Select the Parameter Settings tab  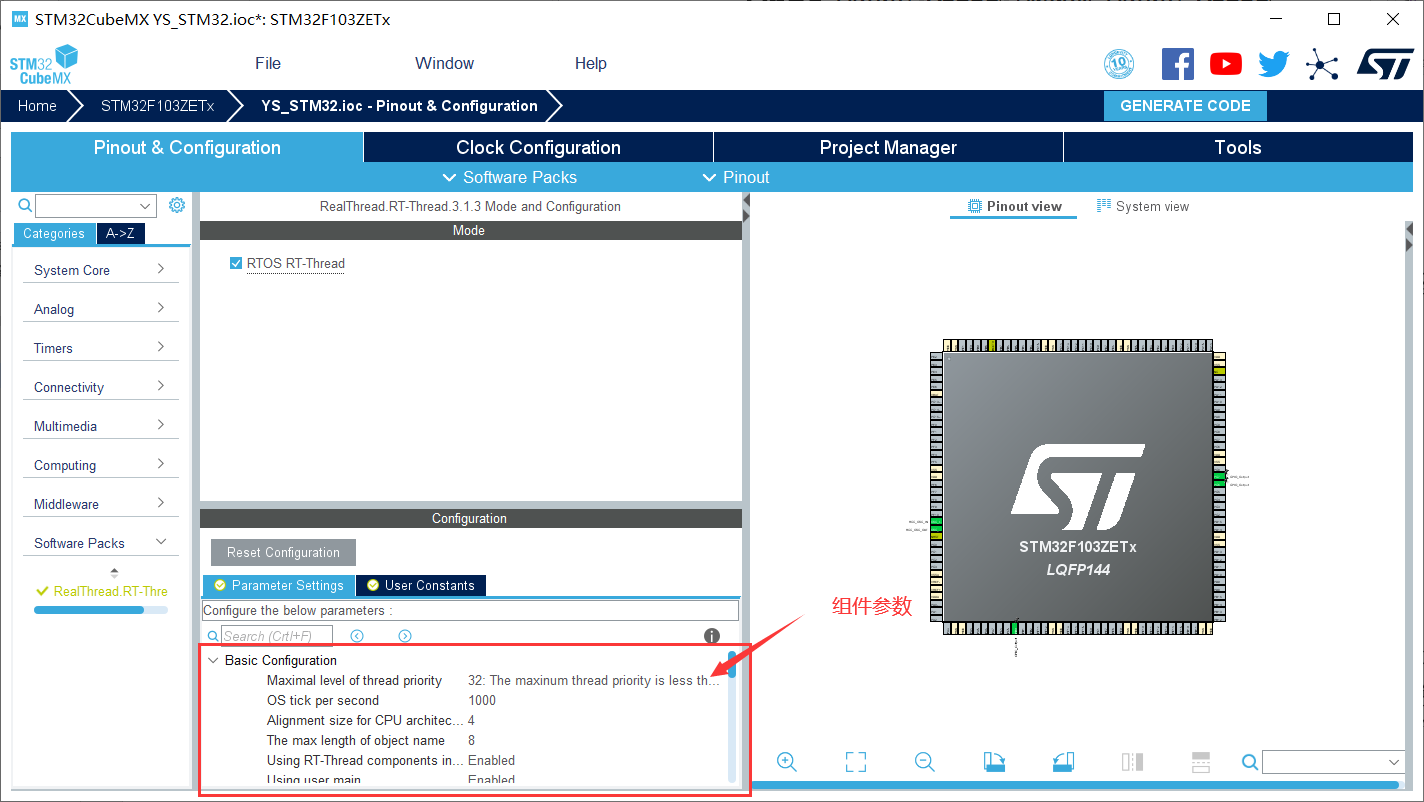pyautogui.click(x=279, y=585)
